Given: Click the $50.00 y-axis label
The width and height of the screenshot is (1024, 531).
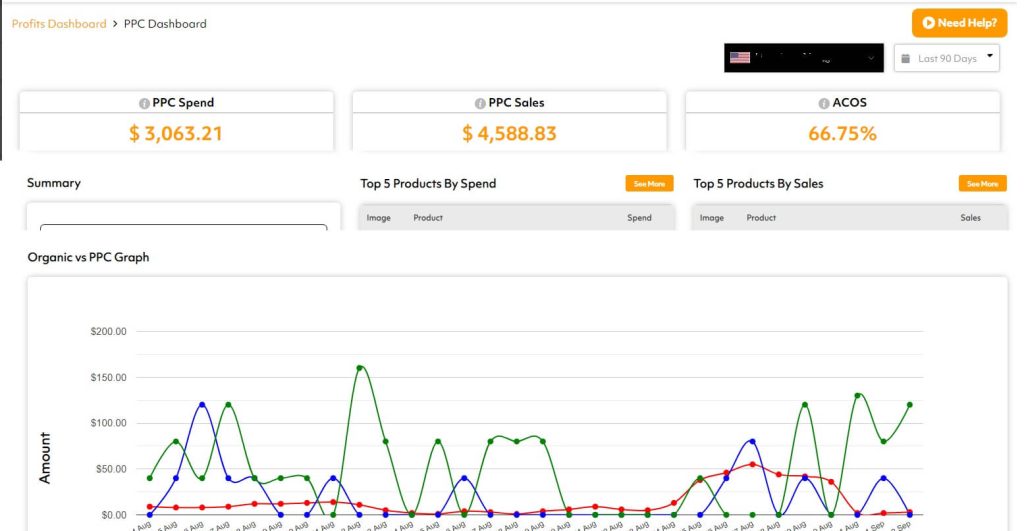Looking at the screenshot, I should tap(111, 469).
